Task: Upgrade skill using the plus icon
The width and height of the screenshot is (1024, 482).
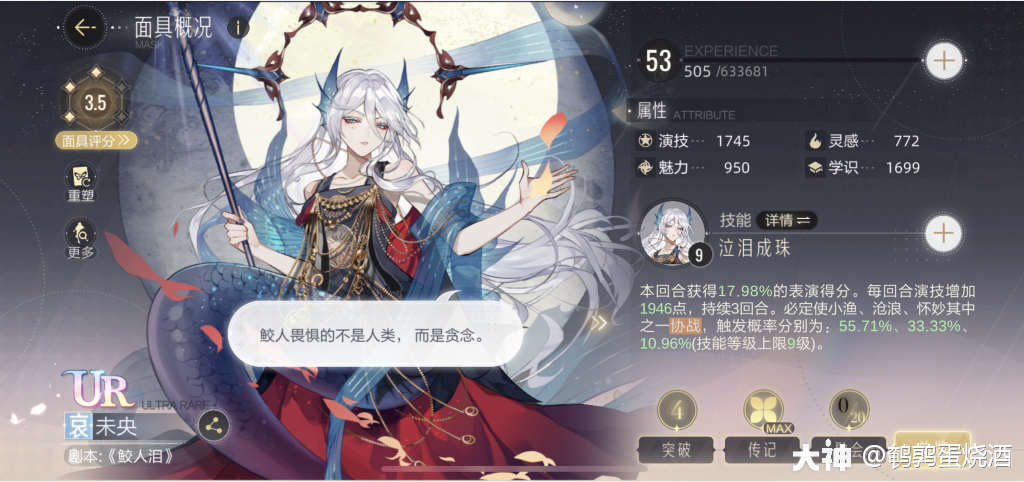Action: tap(944, 233)
